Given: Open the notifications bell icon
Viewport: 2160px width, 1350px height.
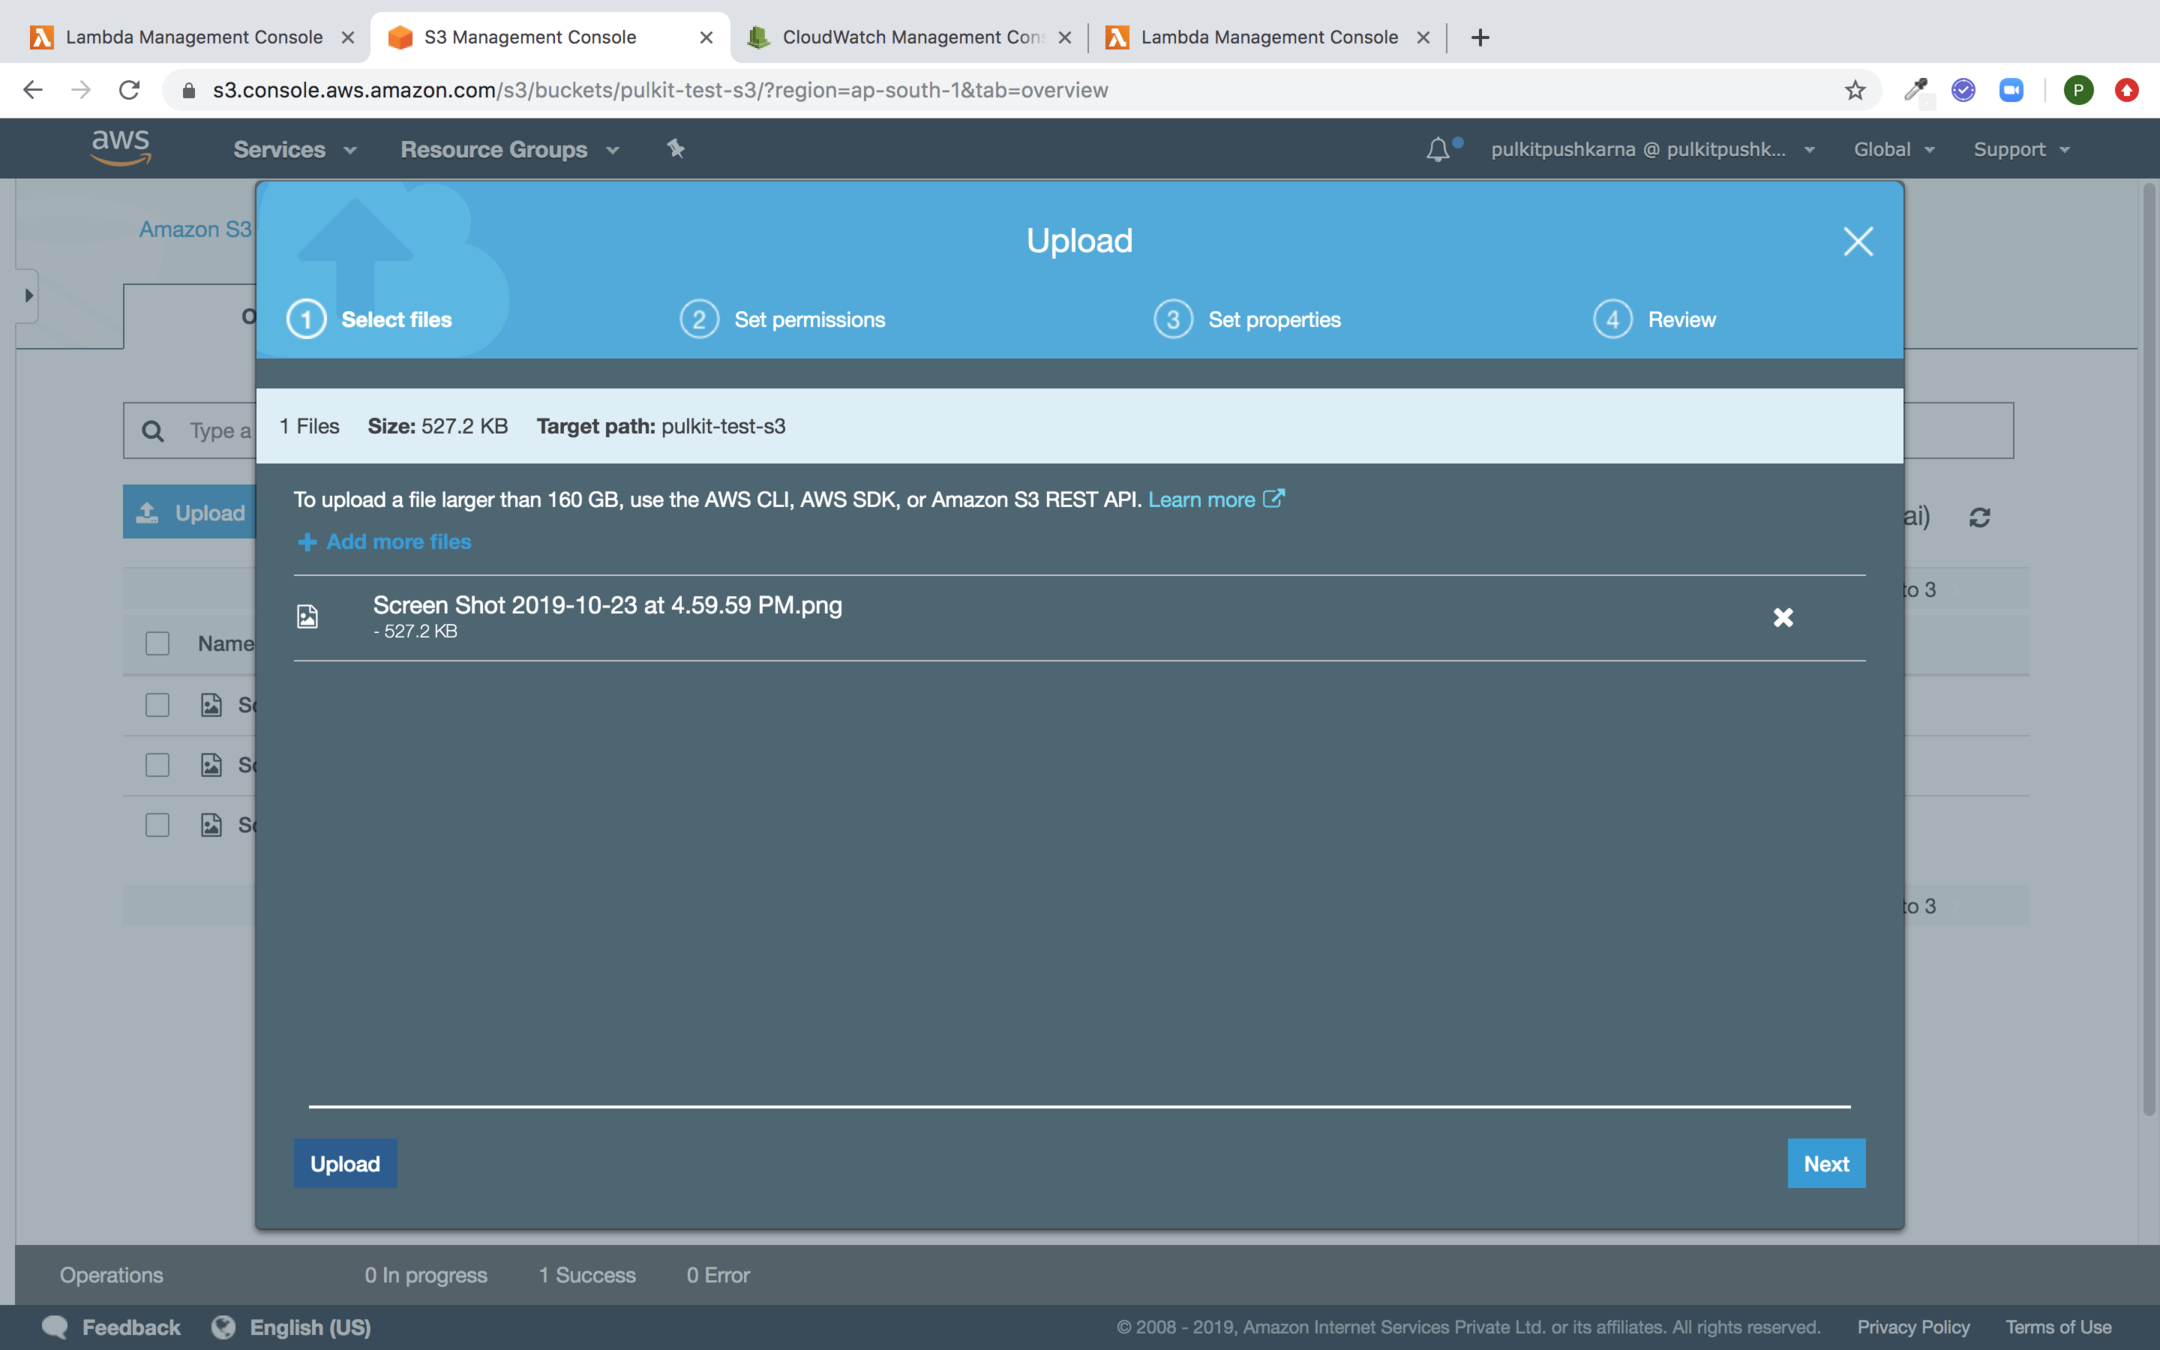Looking at the screenshot, I should point(1437,149).
